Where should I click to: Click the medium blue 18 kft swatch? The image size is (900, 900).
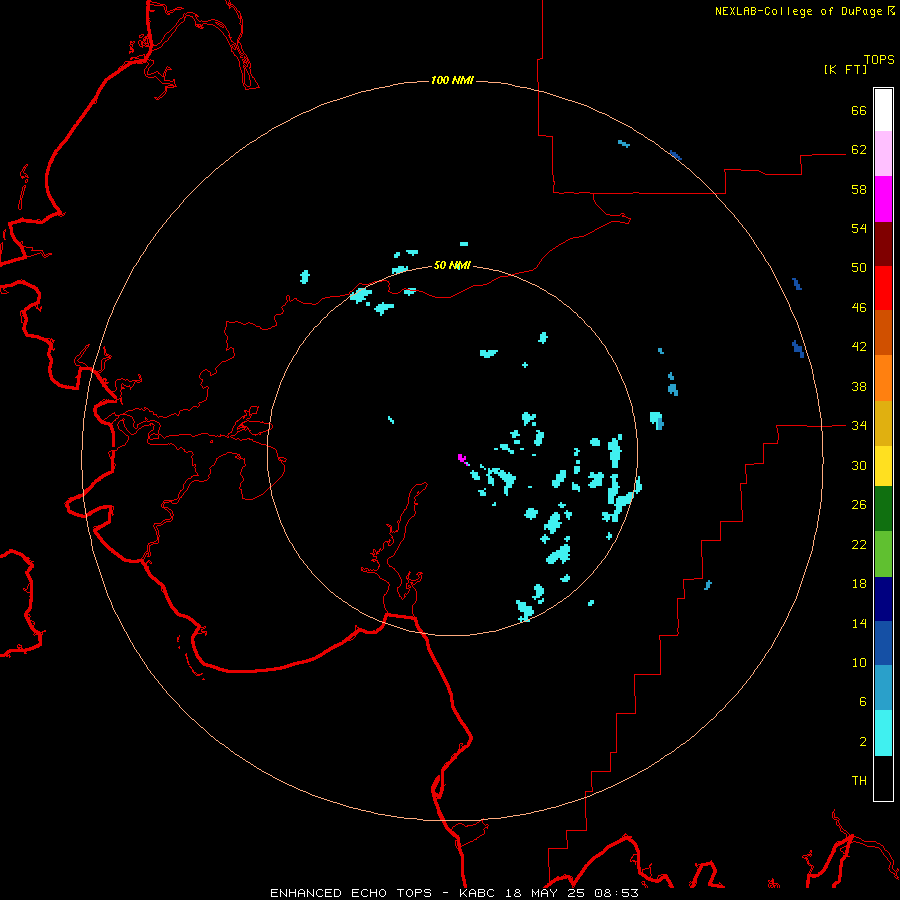883,643
